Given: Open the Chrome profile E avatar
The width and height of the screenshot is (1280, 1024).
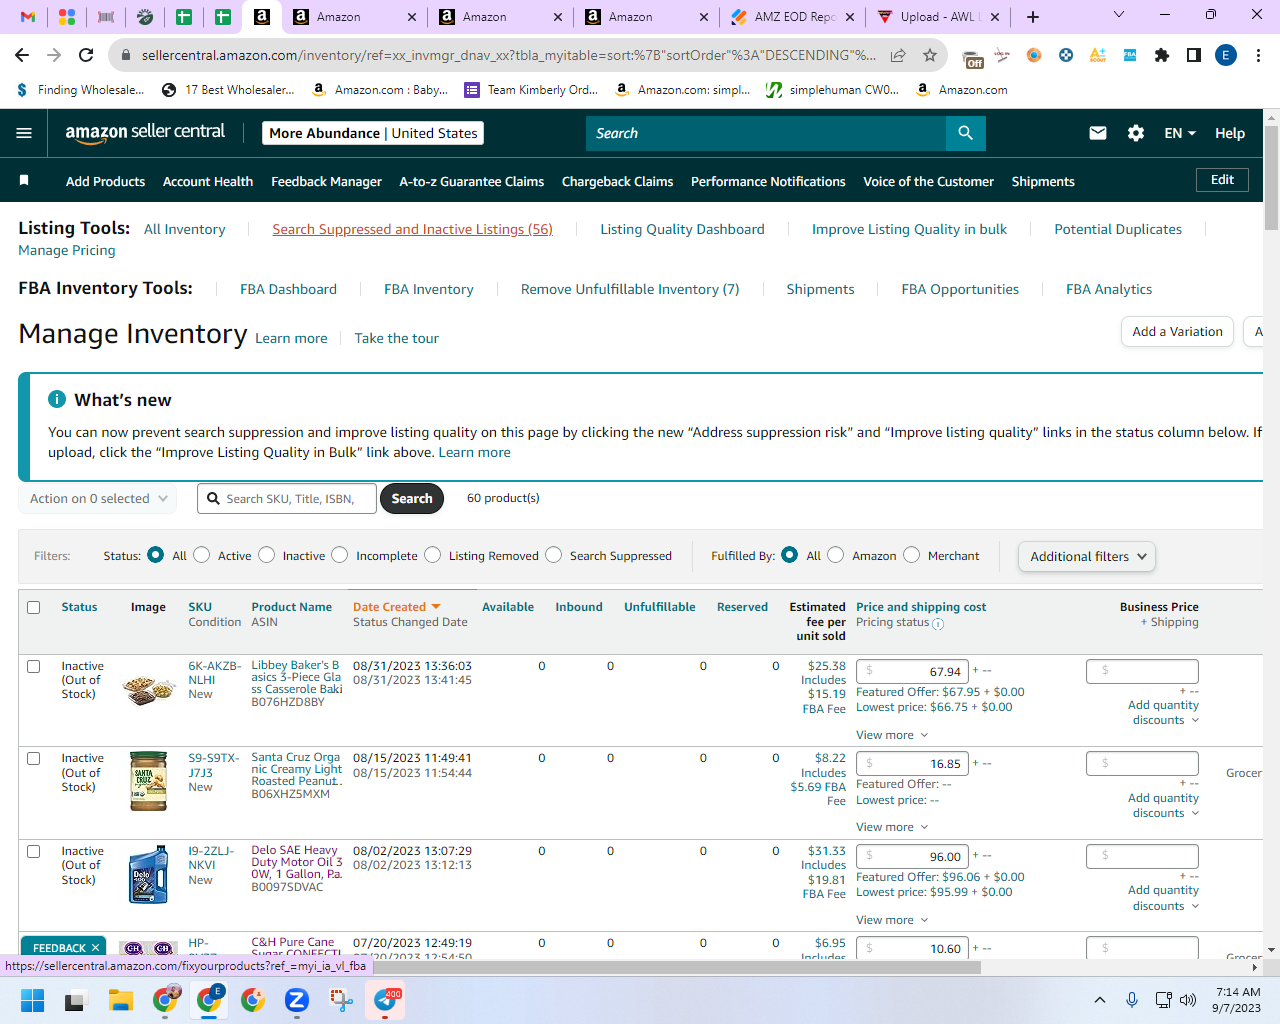Looking at the screenshot, I should [1226, 55].
